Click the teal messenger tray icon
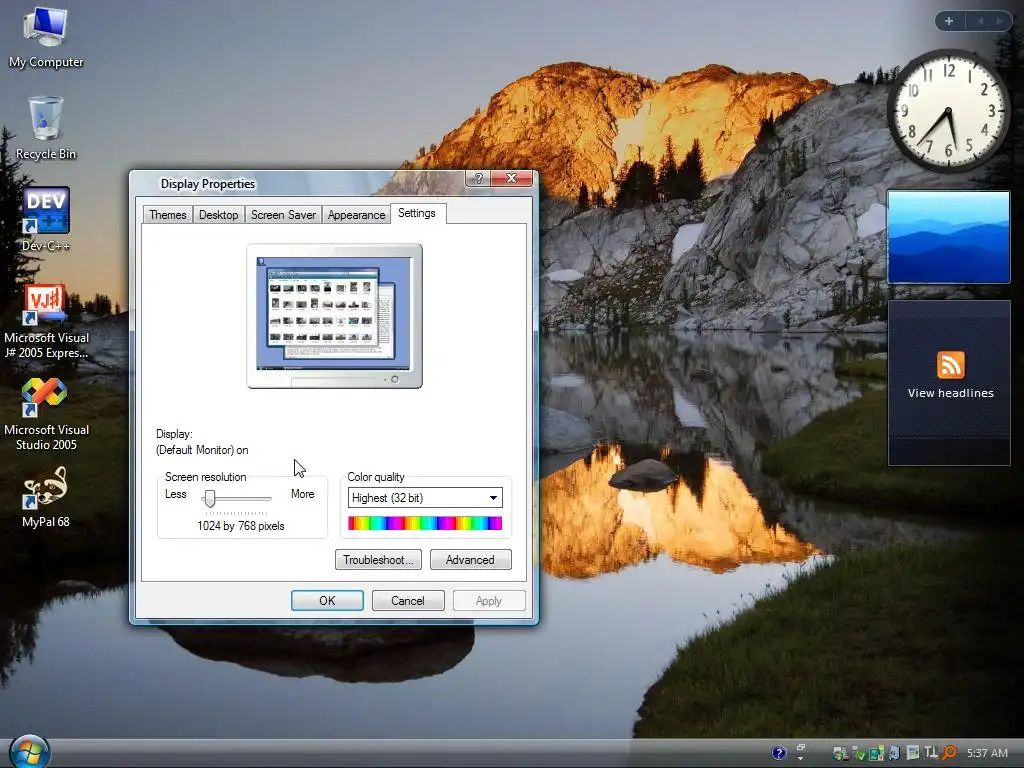 [876, 753]
